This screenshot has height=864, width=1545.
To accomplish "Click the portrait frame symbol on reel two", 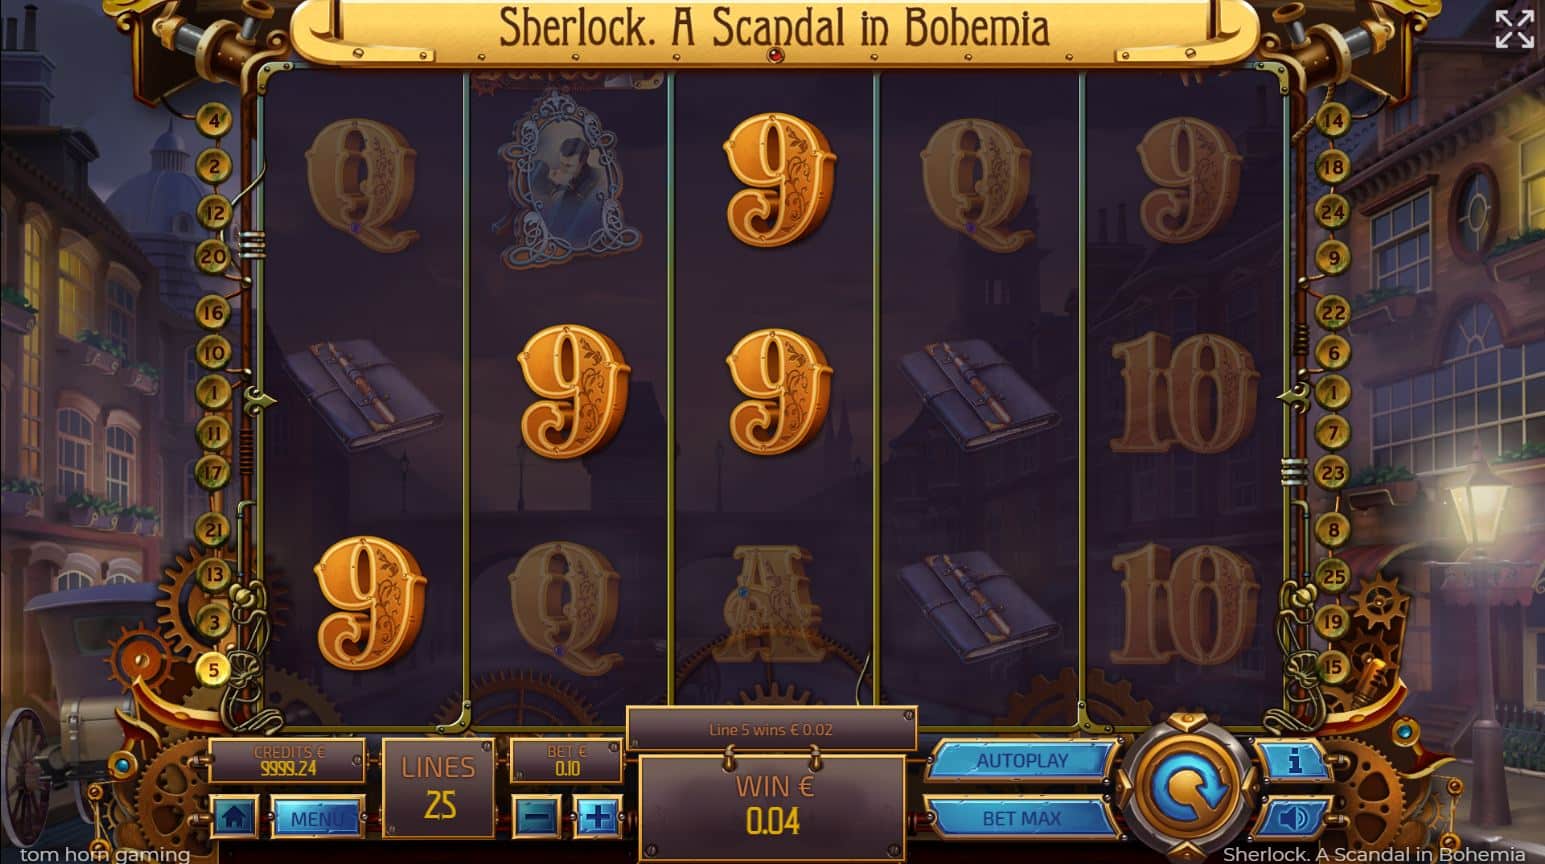I will (568, 180).
